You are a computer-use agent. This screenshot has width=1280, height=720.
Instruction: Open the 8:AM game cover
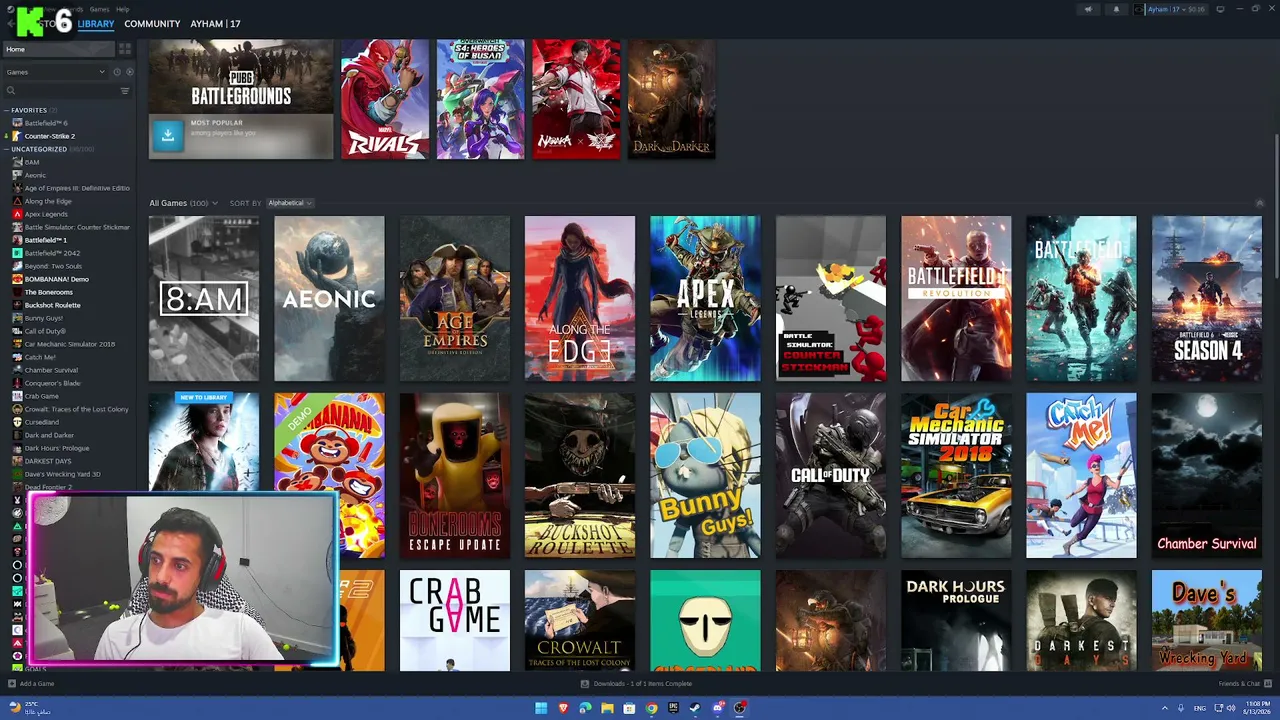(x=204, y=298)
